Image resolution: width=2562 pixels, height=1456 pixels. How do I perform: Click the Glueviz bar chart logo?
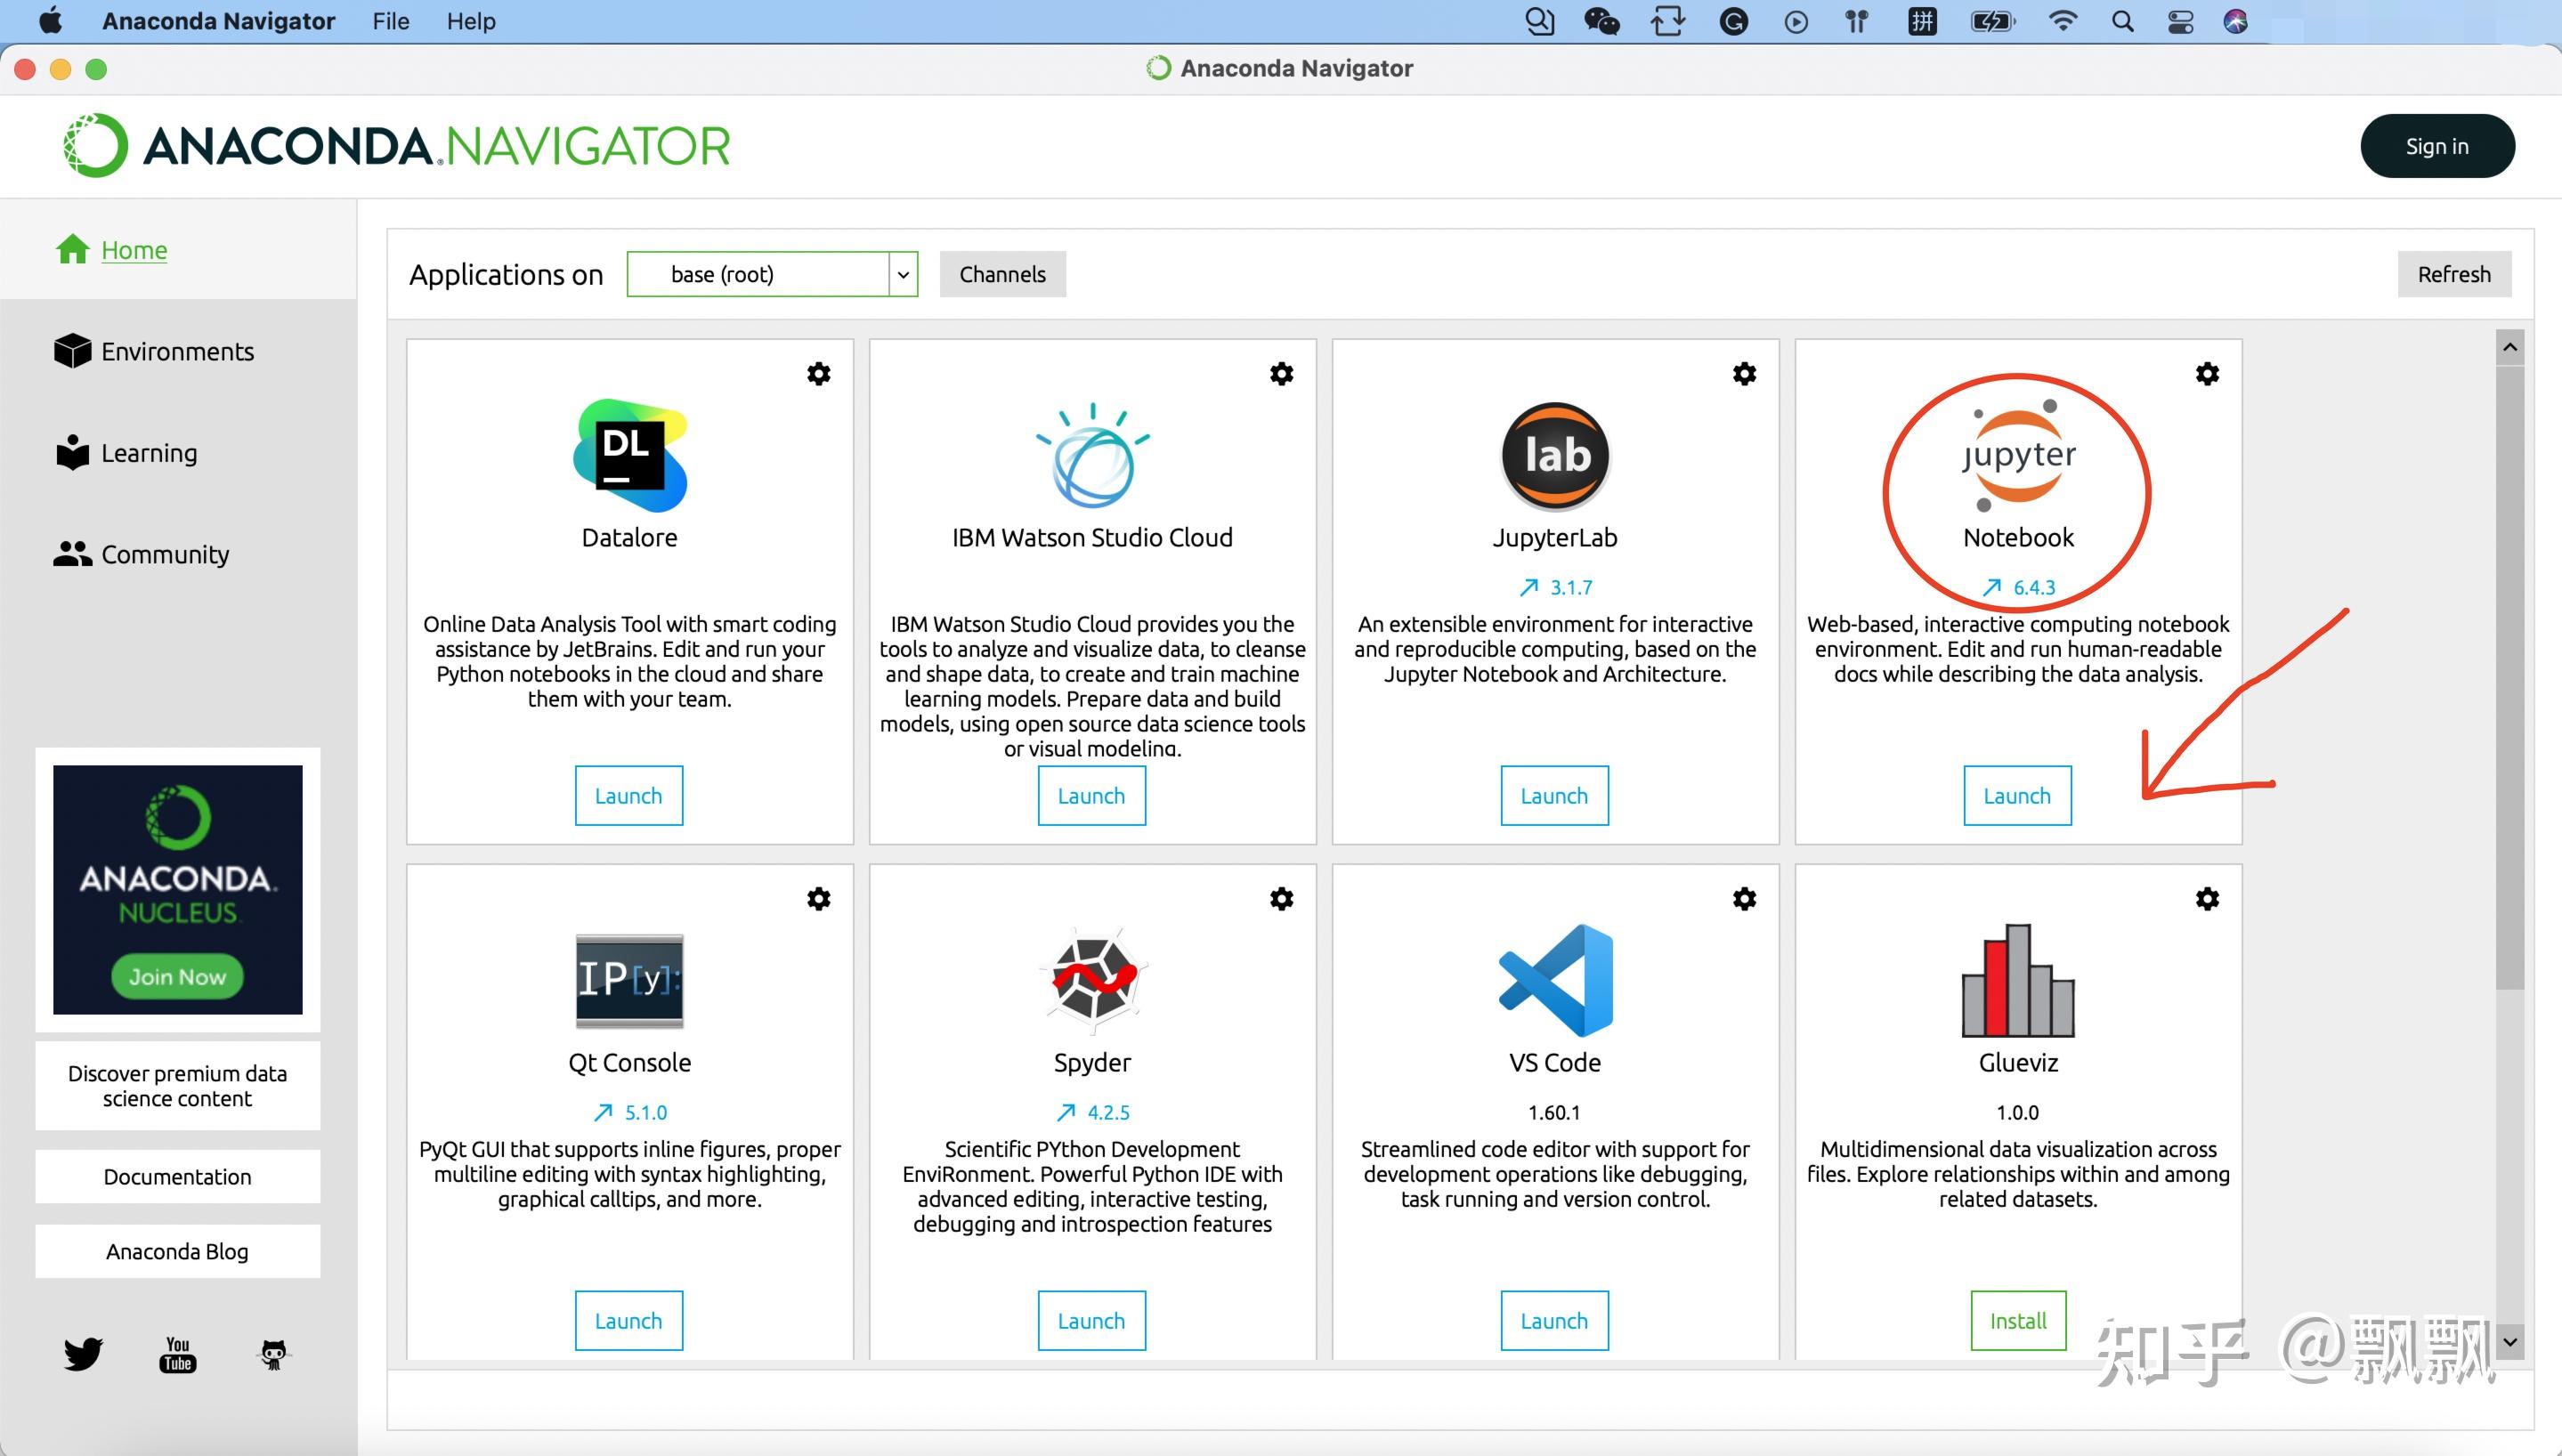[2018, 981]
